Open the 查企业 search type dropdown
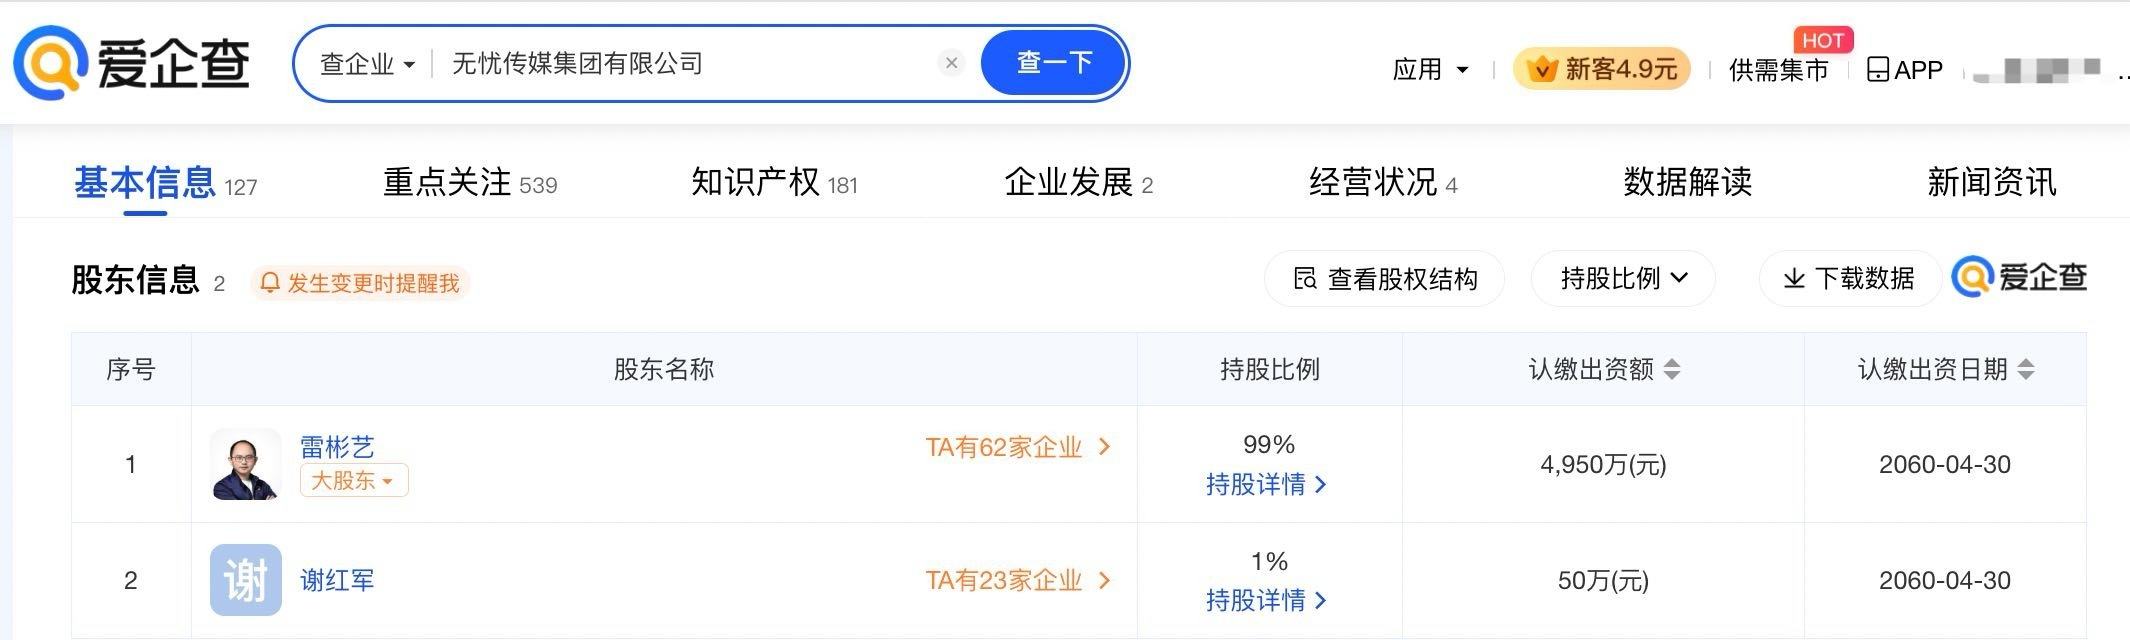The height and width of the screenshot is (640, 2130). pos(367,64)
